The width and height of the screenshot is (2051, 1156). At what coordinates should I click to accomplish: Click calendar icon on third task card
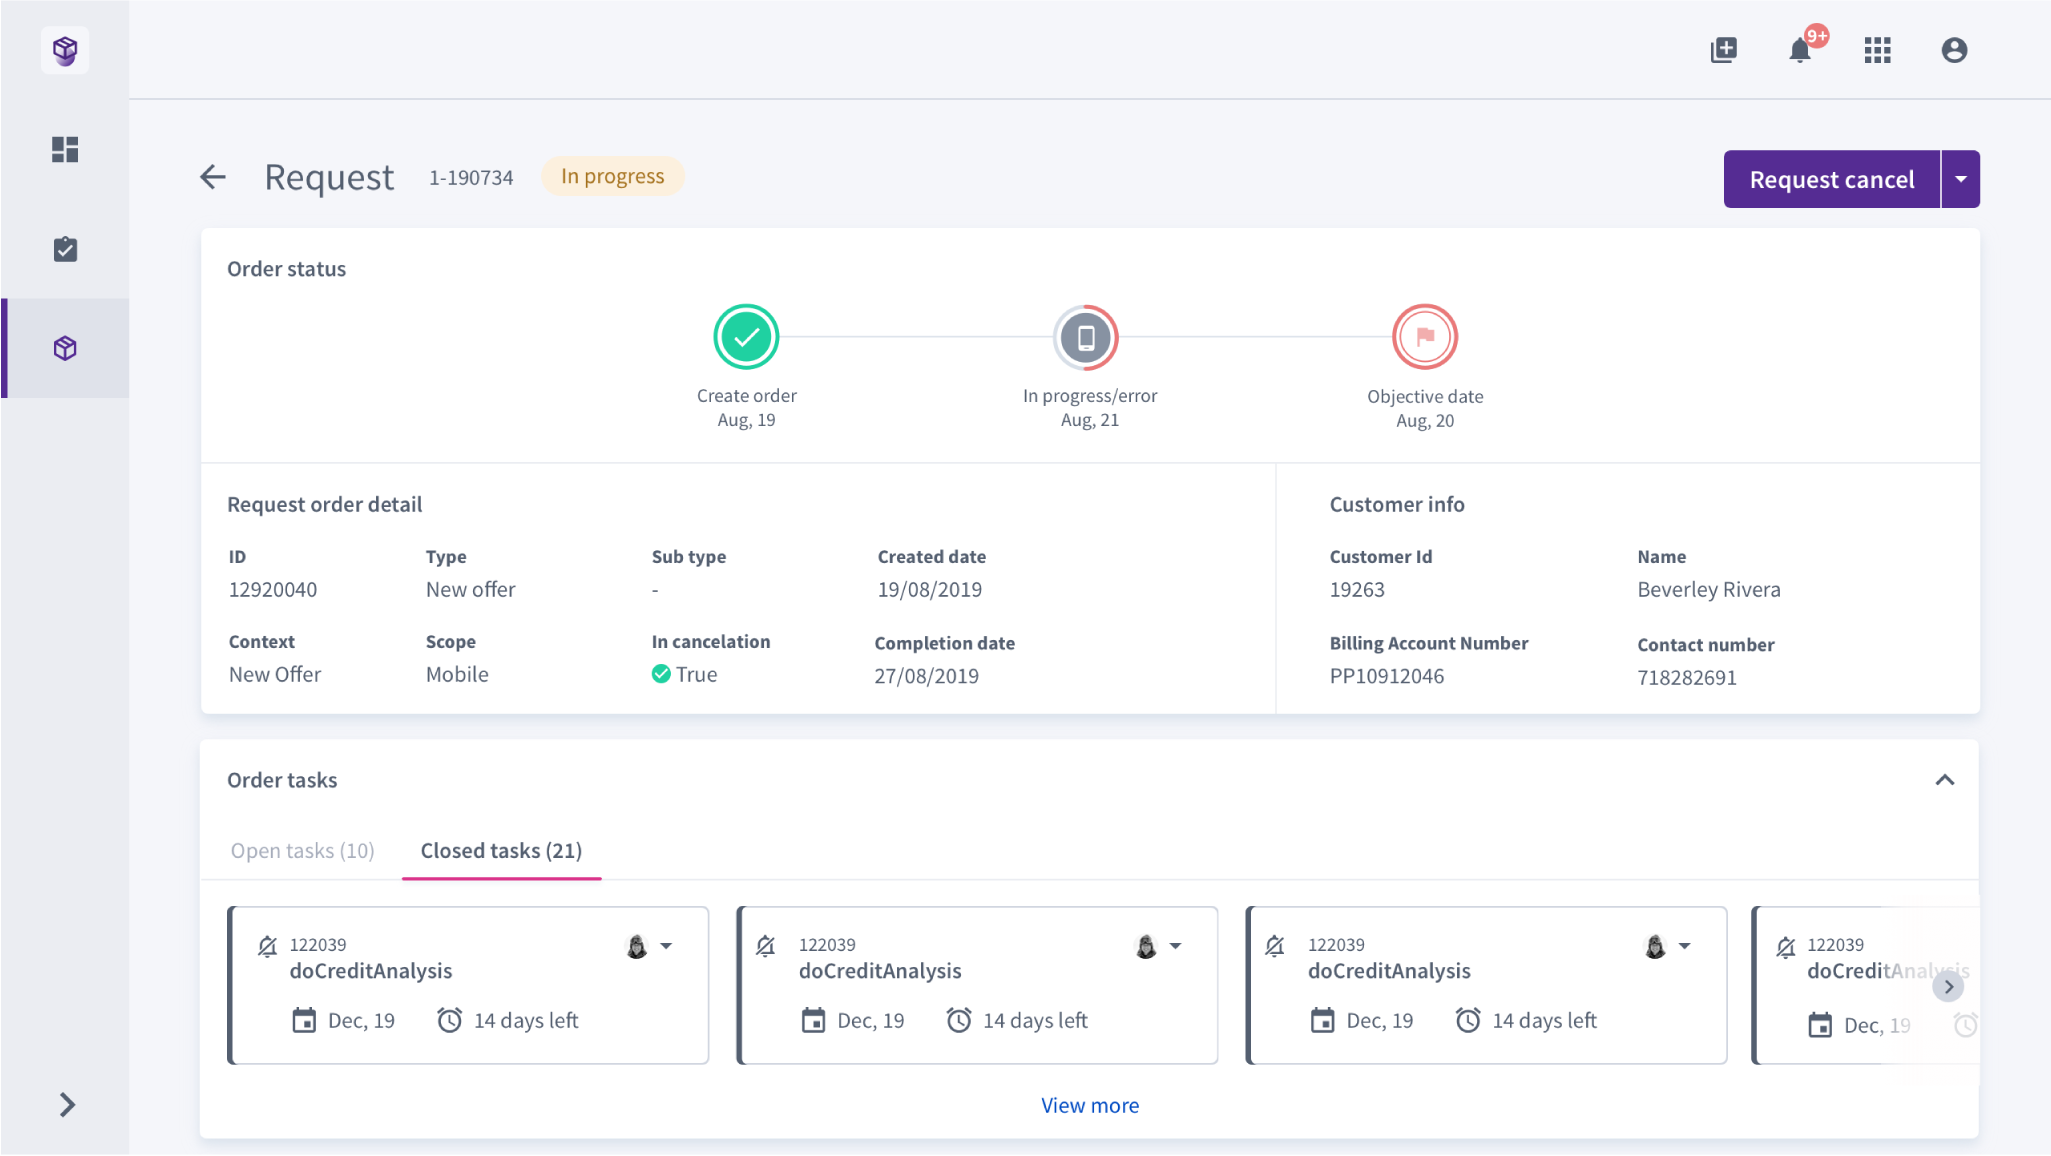(1322, 1020)
